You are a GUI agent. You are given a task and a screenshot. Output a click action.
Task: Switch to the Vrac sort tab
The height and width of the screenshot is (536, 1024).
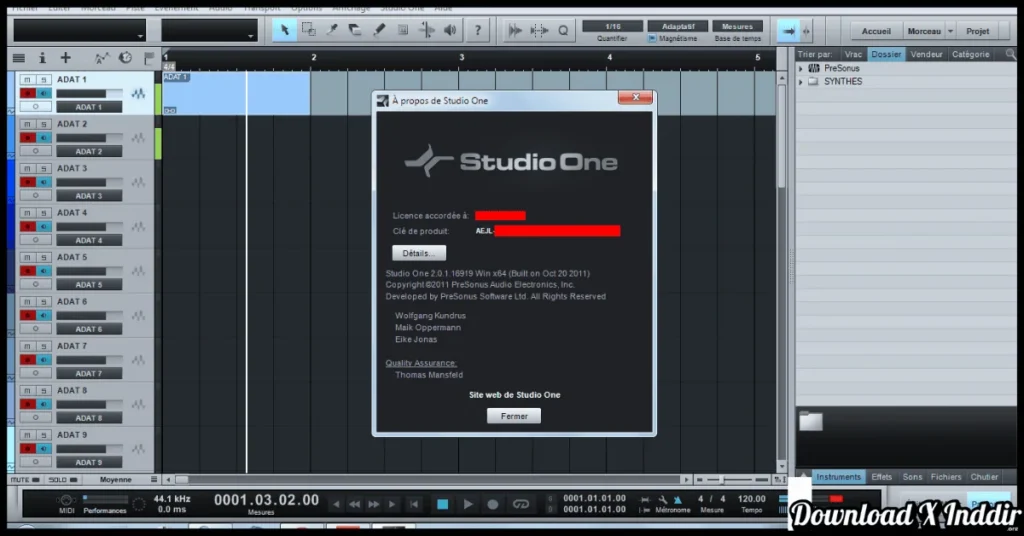[x=853, y=54]
